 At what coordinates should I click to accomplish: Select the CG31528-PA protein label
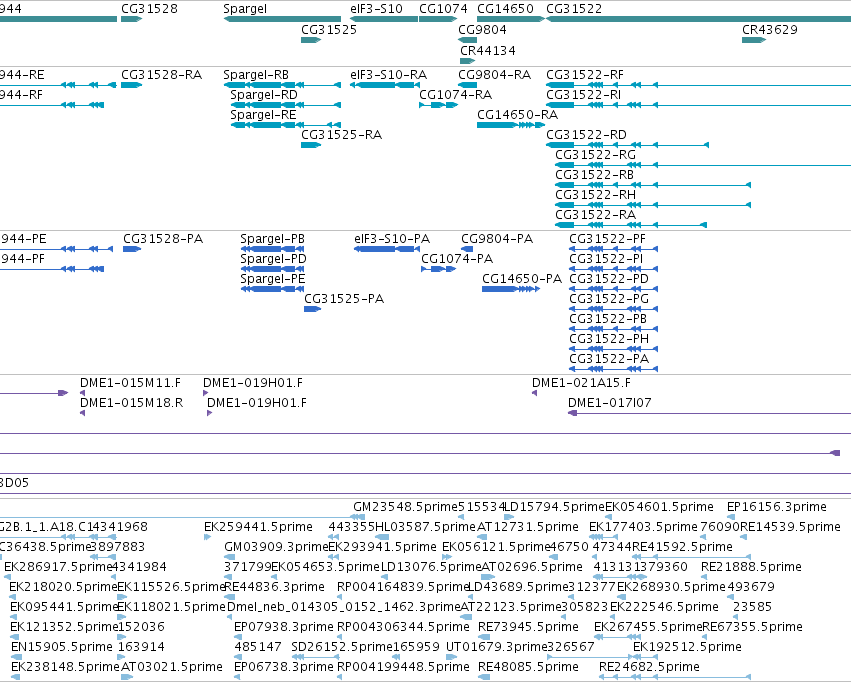tap(163, 239)
